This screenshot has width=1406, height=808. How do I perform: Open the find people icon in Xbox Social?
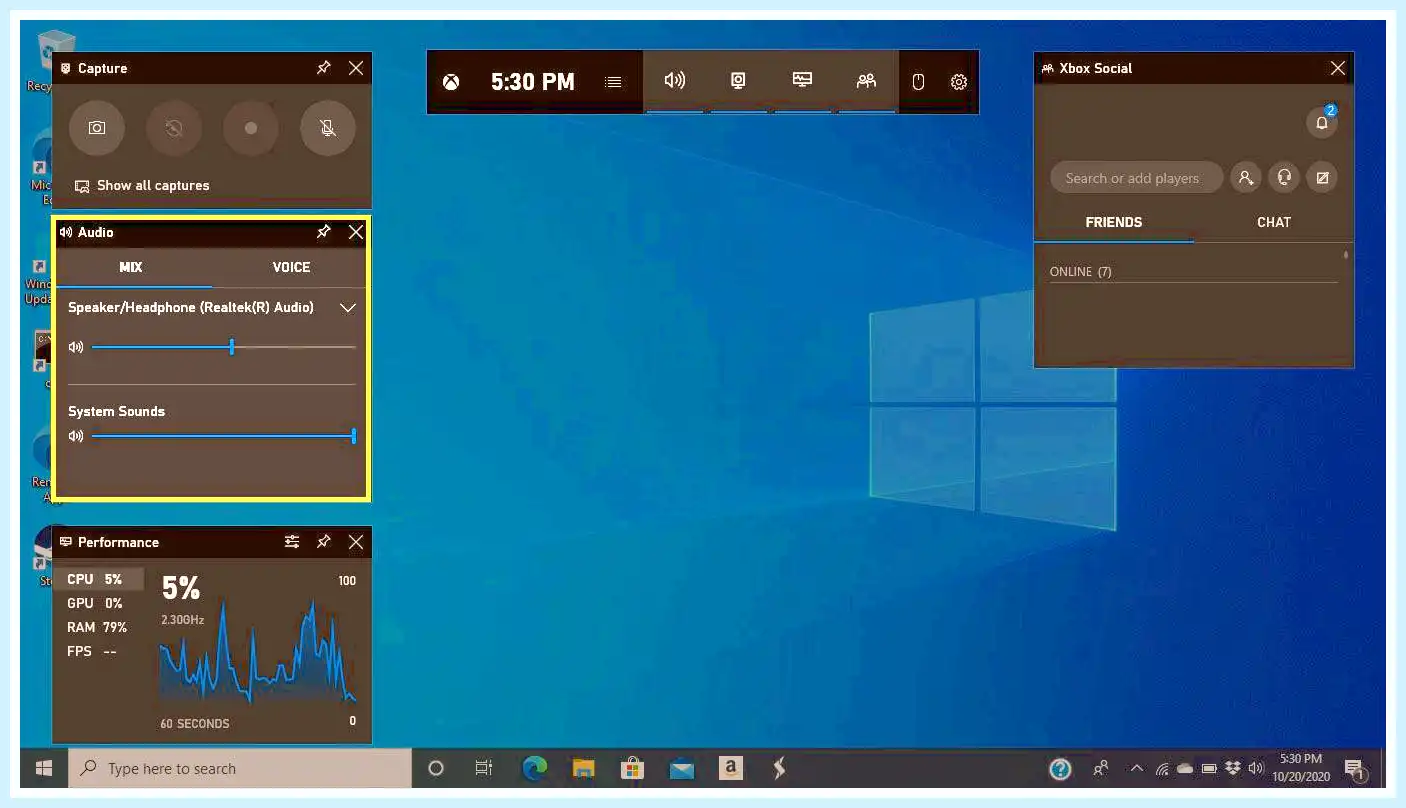pyautogui.click(x=1245, y=178)
